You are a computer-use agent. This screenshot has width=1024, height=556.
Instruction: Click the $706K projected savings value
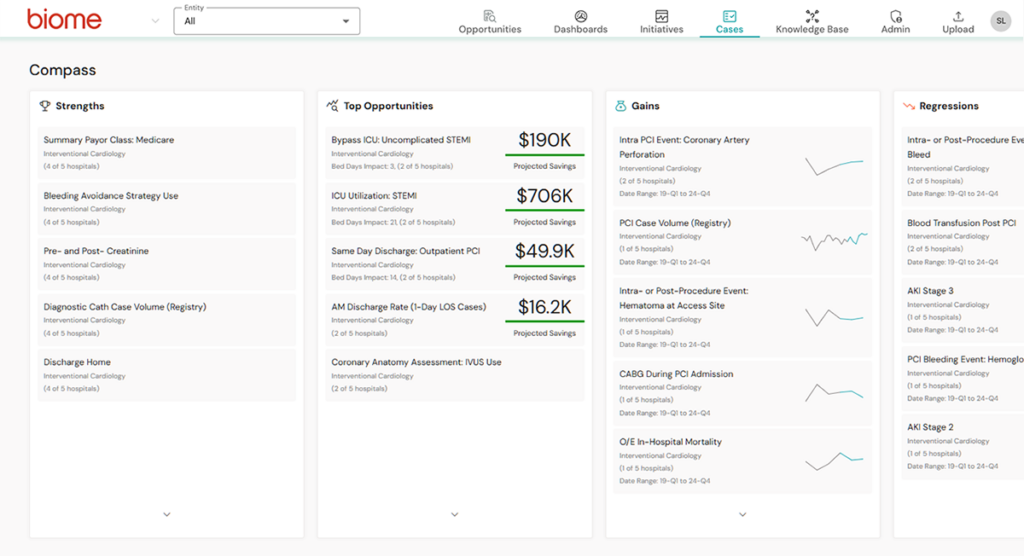pyautogui.click(x=544, y=196)
